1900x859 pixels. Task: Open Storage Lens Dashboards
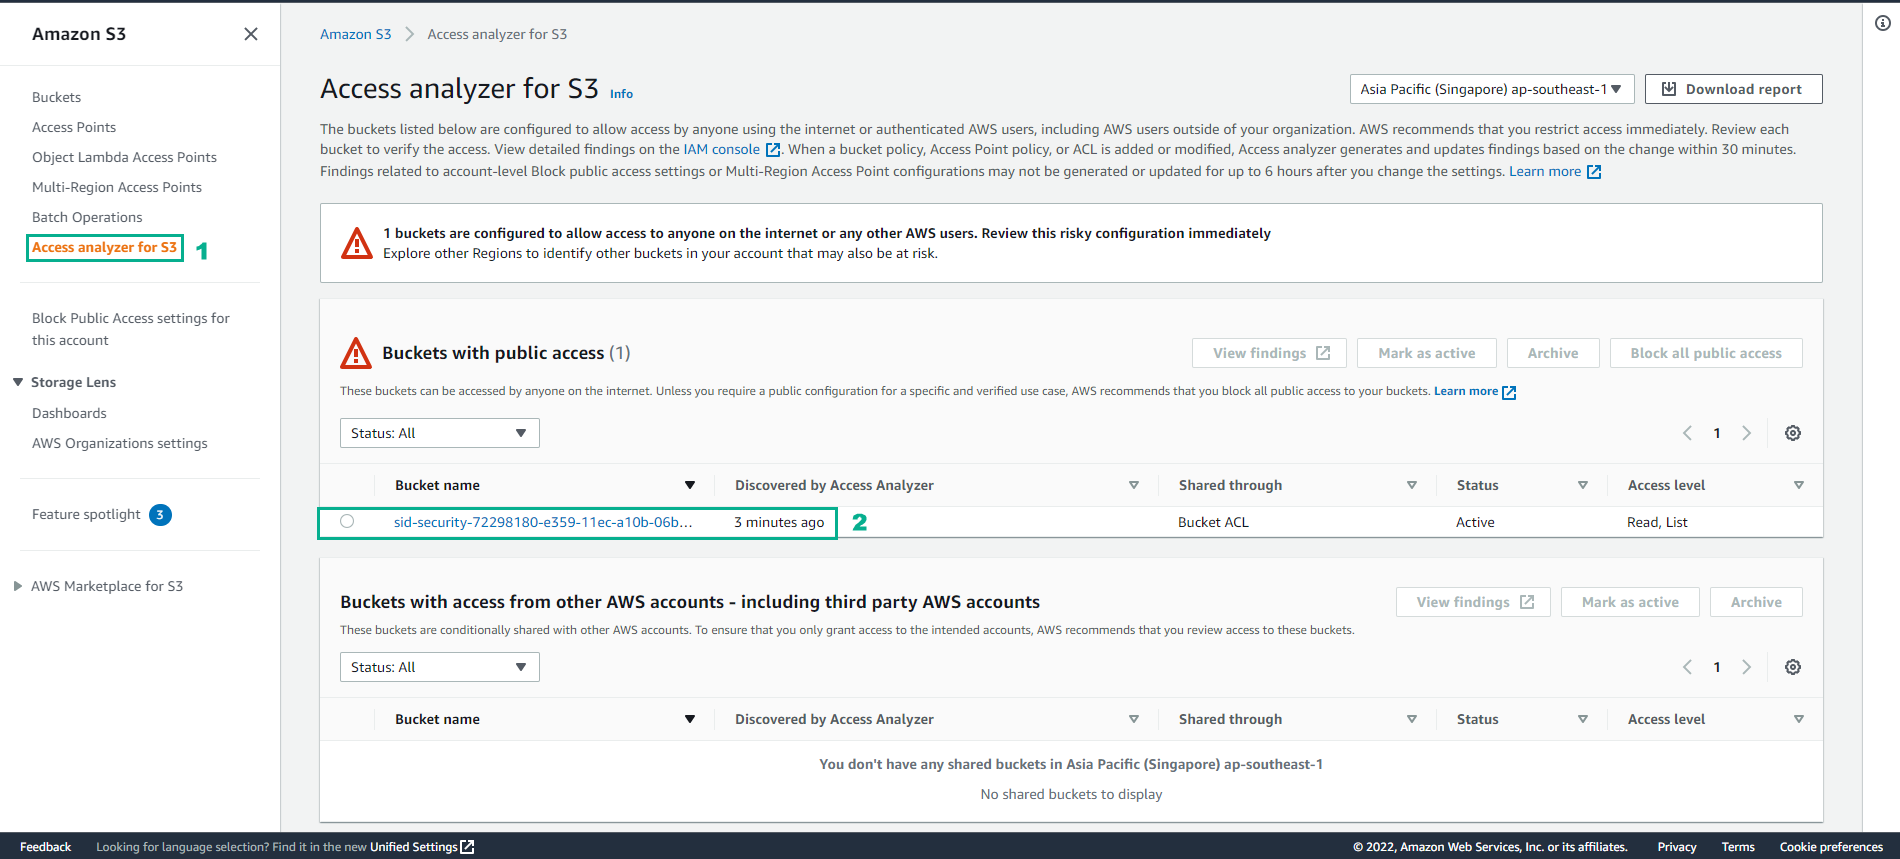(69, 413)
